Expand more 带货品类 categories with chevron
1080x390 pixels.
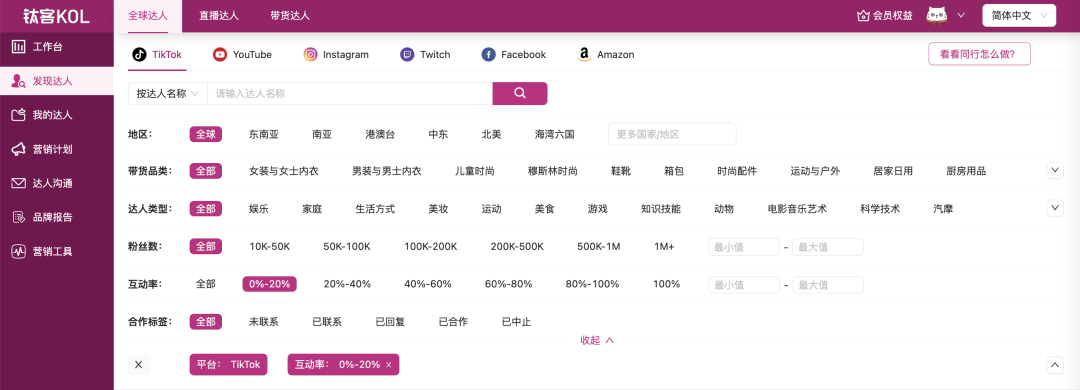[x=1055, y=170]
